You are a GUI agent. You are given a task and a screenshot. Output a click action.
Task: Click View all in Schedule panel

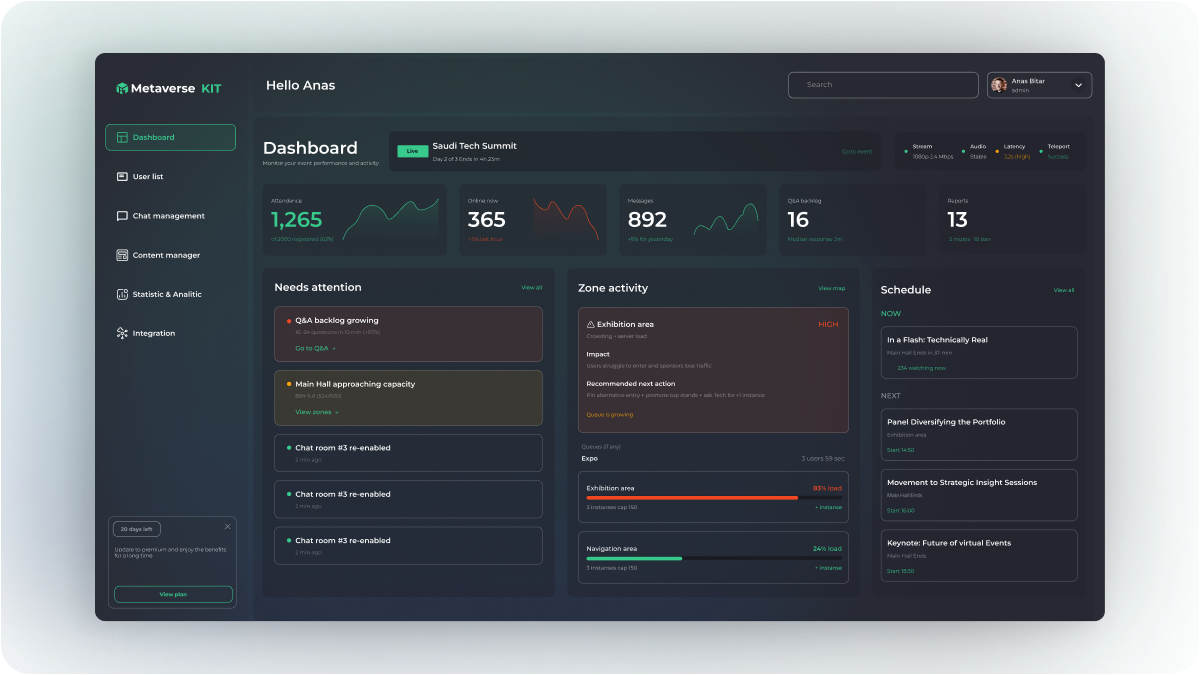tap(1063, 290)
